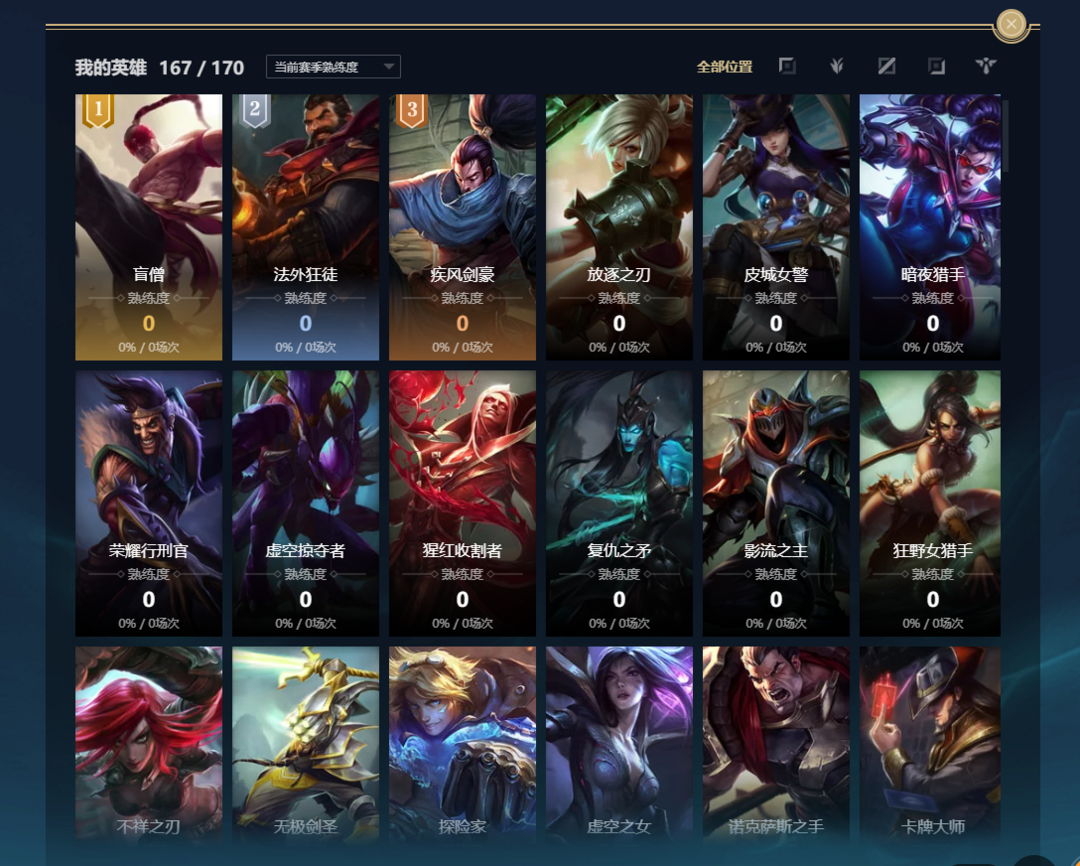Screen dimensions: 1080x866
Task: Filter champions by bottom lane position icon
Action: [x=937, y=66]
